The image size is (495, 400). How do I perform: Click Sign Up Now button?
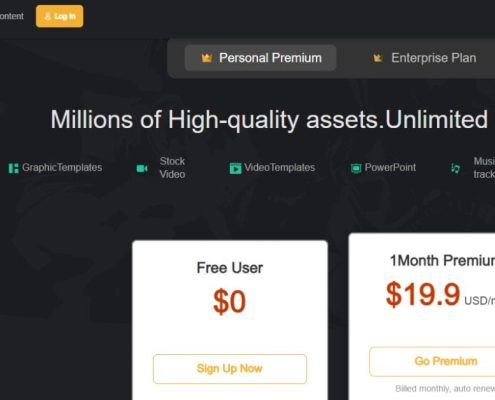[230, 369]
